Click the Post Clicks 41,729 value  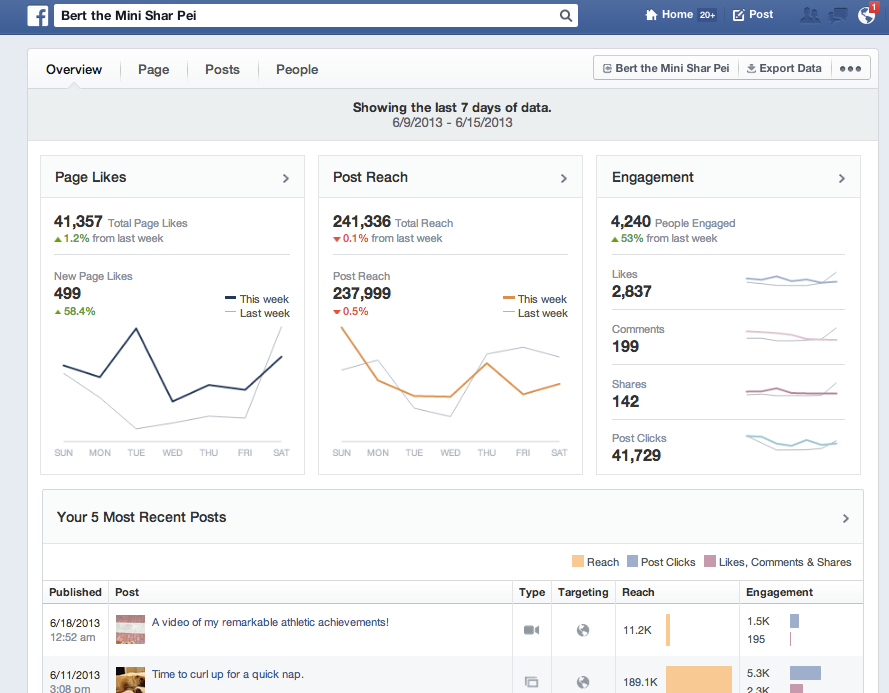[x=636, y=455]
